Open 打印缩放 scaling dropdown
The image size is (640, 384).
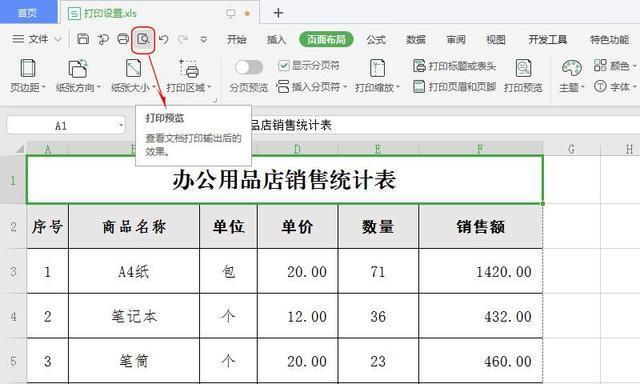377,75
